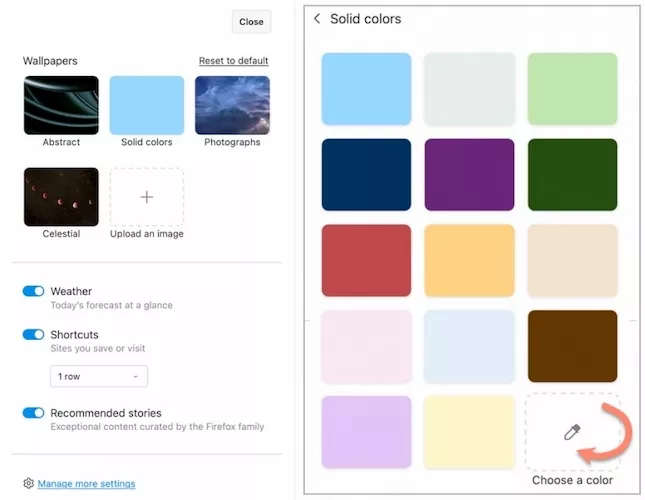Go back using the Solid colors chevron
Screen dimensions: 645x500
(x=317, y=19)
